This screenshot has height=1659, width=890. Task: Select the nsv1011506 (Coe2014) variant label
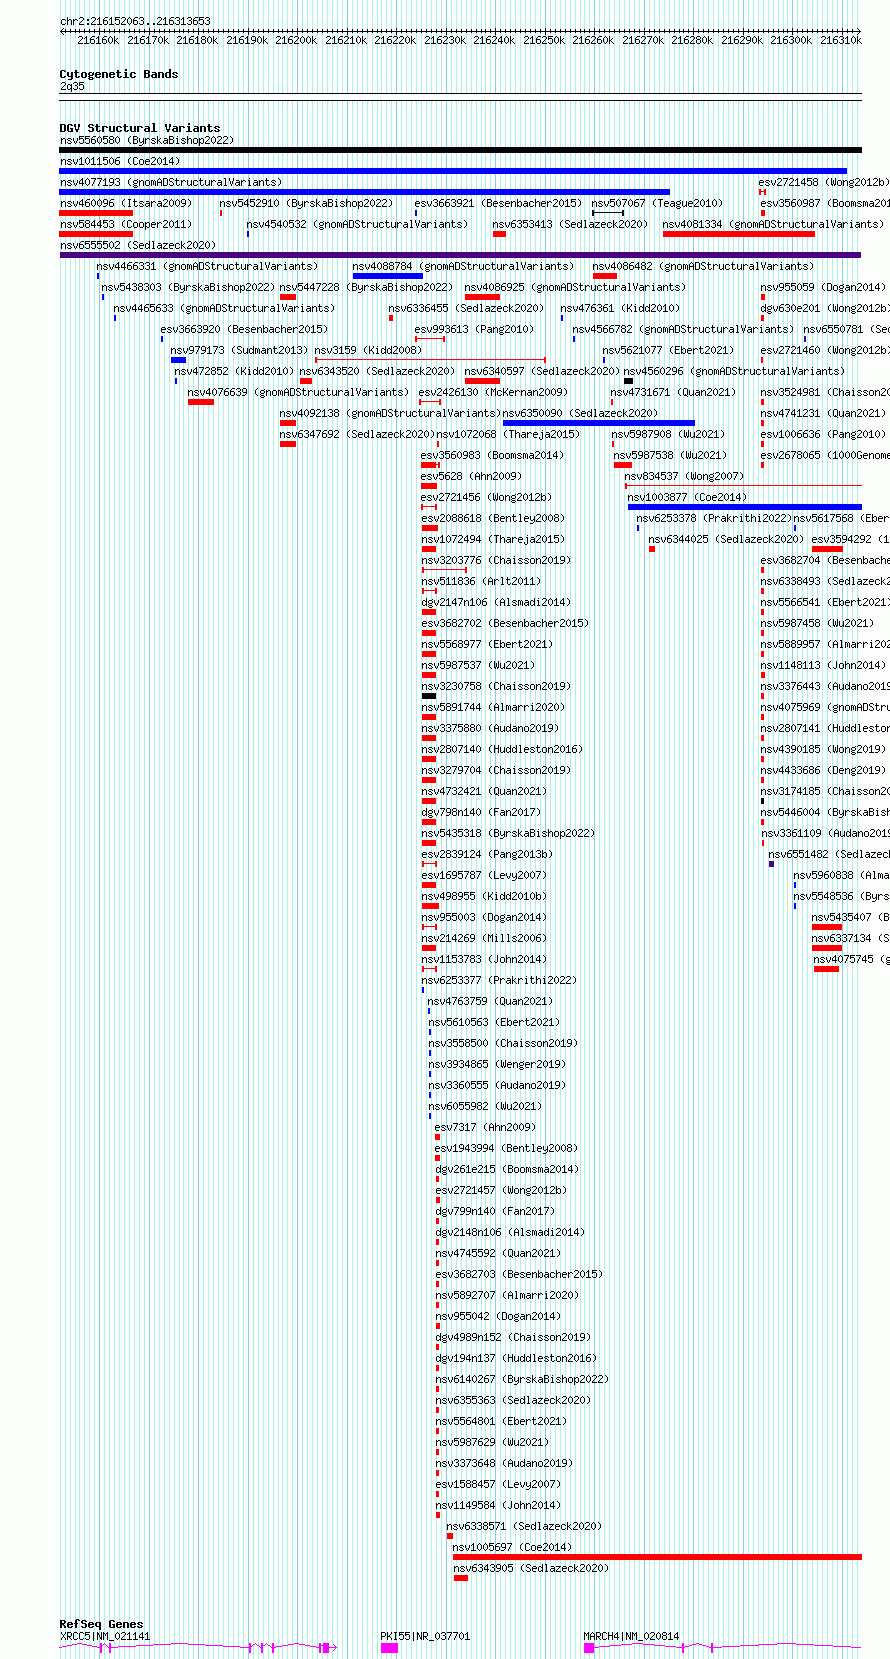120,162
